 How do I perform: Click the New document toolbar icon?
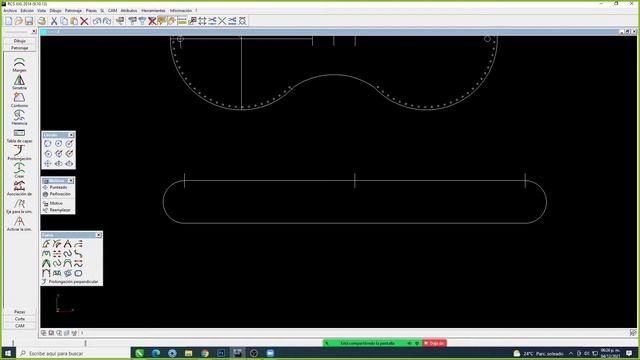point(9,21)
